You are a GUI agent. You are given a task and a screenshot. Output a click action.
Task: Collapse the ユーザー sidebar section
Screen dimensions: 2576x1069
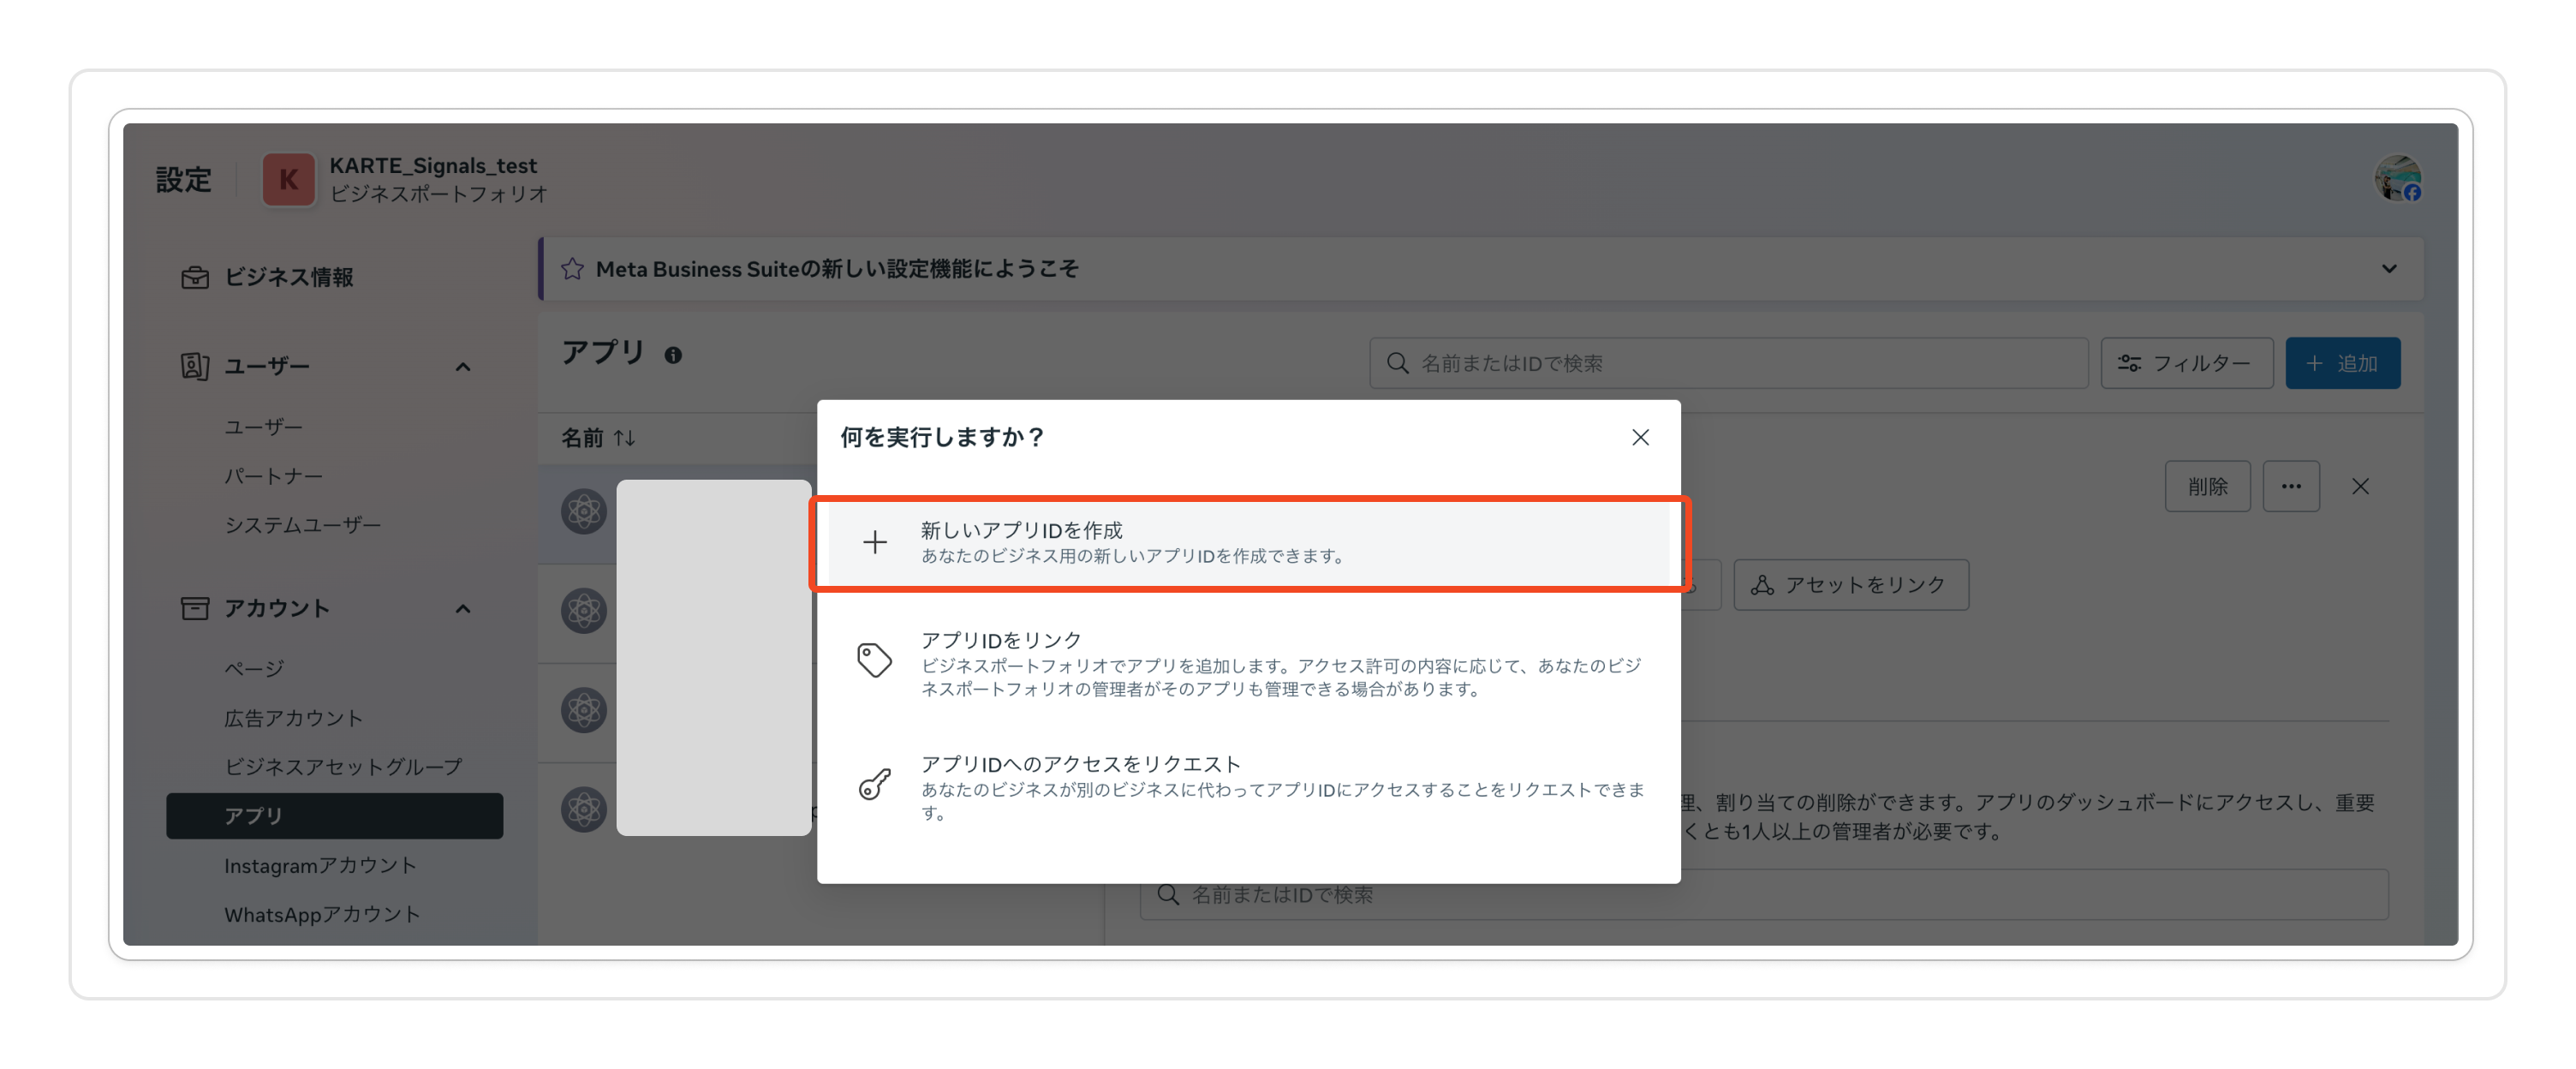tap(463, 366)
